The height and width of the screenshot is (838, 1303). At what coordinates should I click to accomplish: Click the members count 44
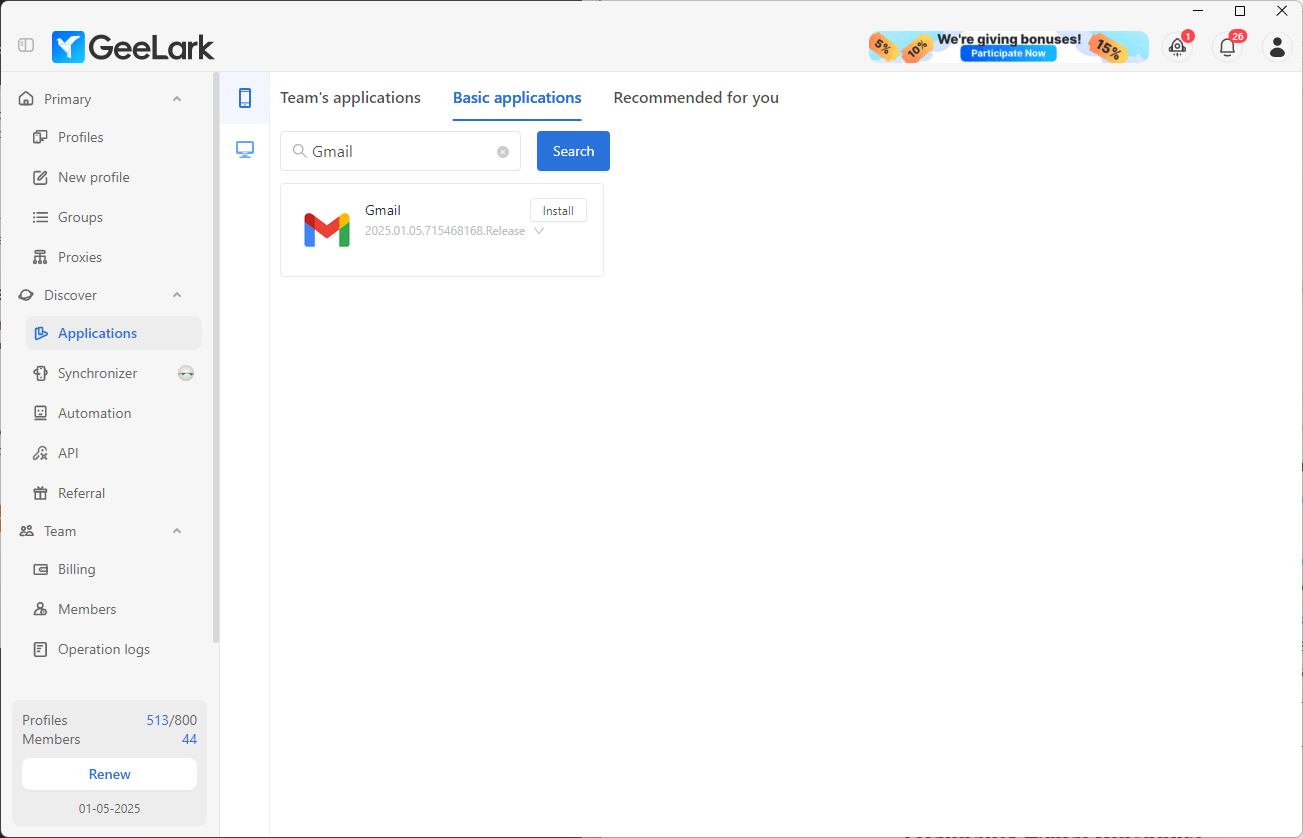[189, 740]
